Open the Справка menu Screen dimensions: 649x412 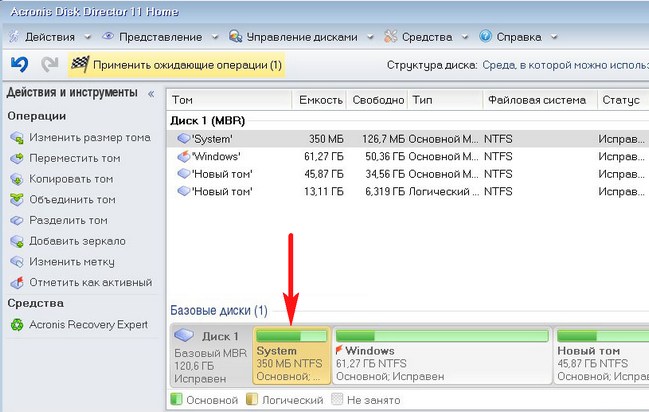pos(519,37)
